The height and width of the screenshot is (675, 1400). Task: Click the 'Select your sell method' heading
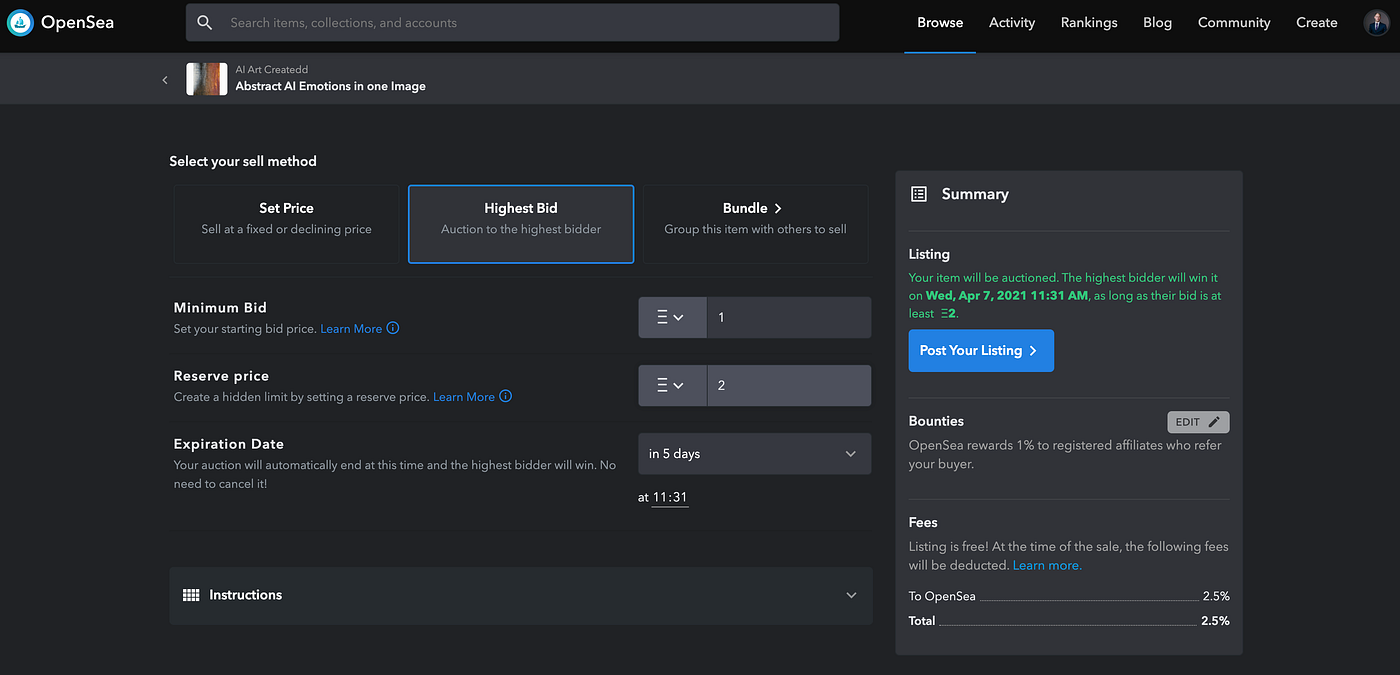pyautogui.click(x=243, y=161)
